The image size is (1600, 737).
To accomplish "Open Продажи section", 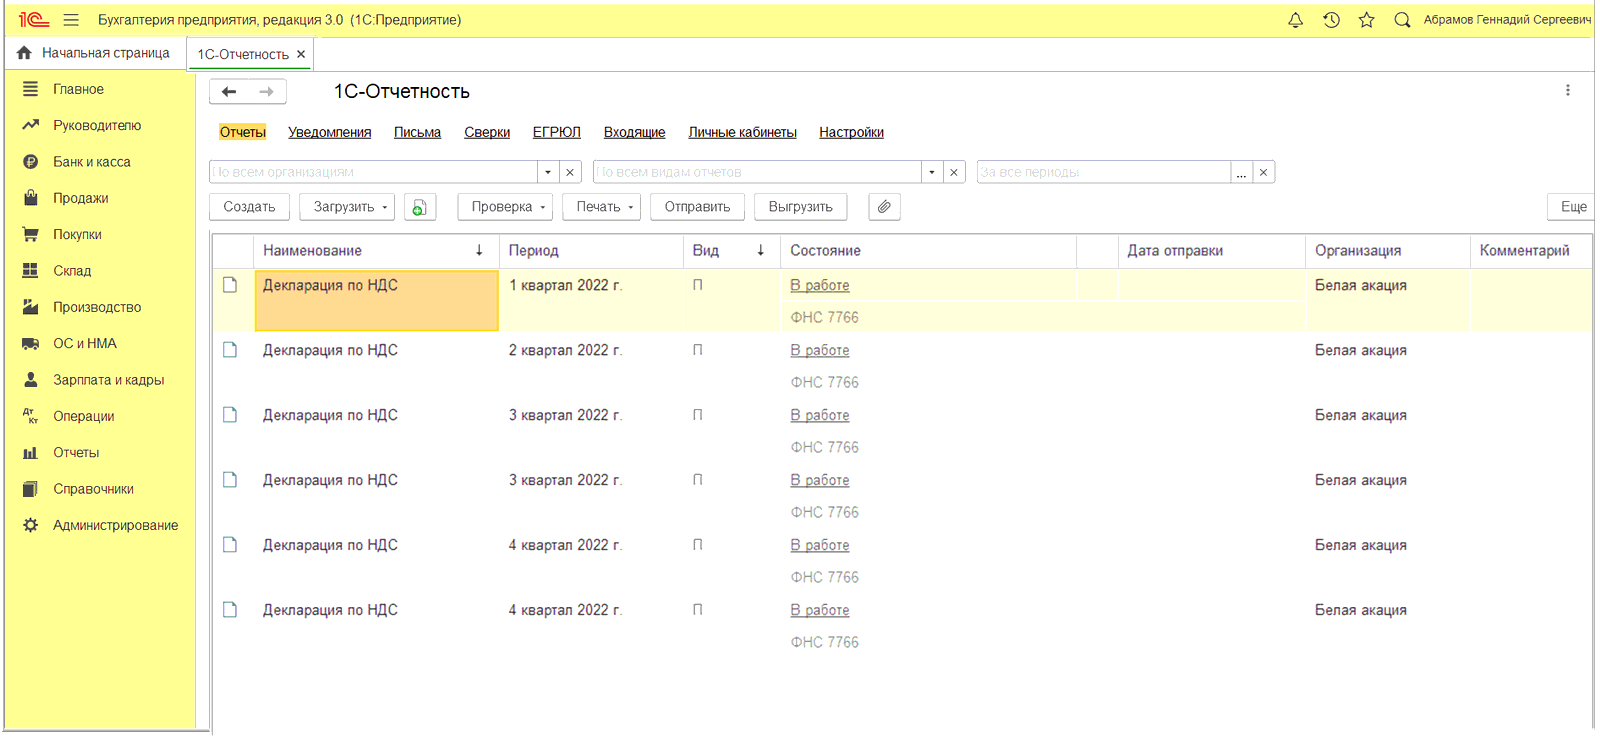I will pyautogui.click(x=81, y=198).
